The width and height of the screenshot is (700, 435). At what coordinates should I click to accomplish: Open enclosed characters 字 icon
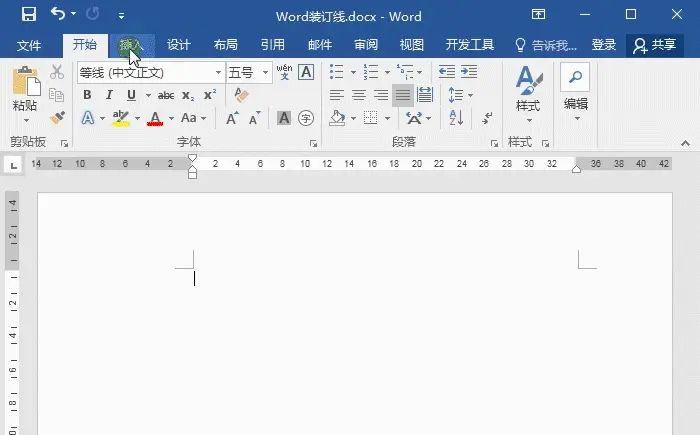306,118
